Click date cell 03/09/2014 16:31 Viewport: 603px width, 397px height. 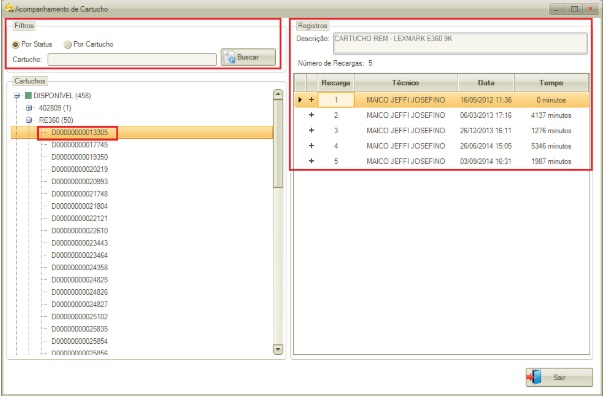tap(486, 162)
